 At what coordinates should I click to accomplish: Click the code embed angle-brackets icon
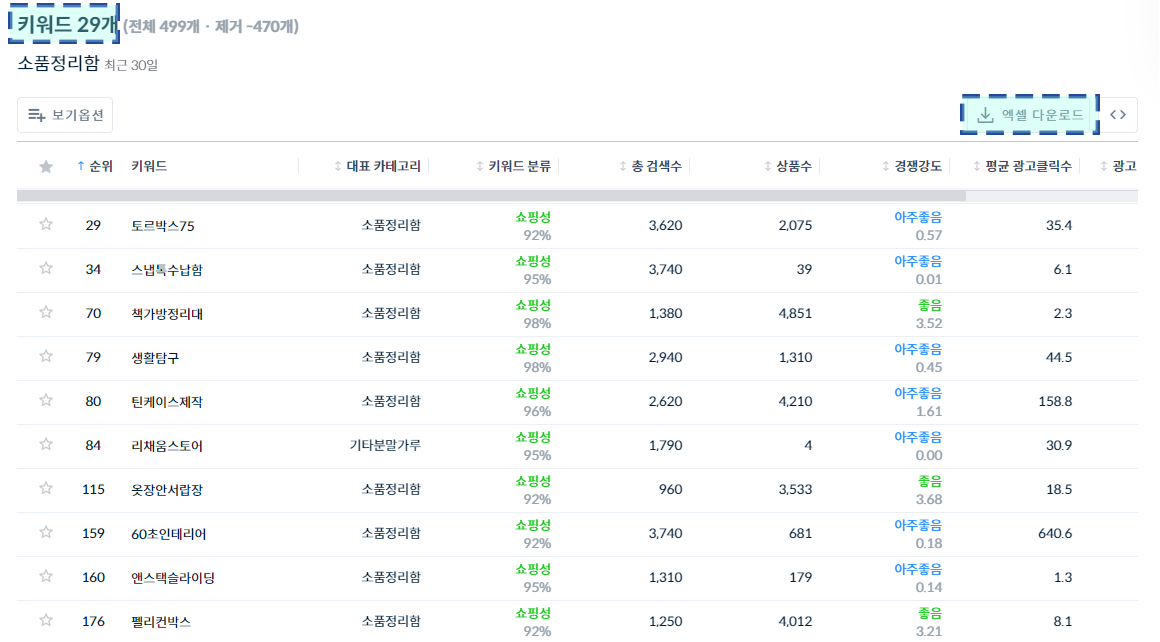tap(1118, 115)
